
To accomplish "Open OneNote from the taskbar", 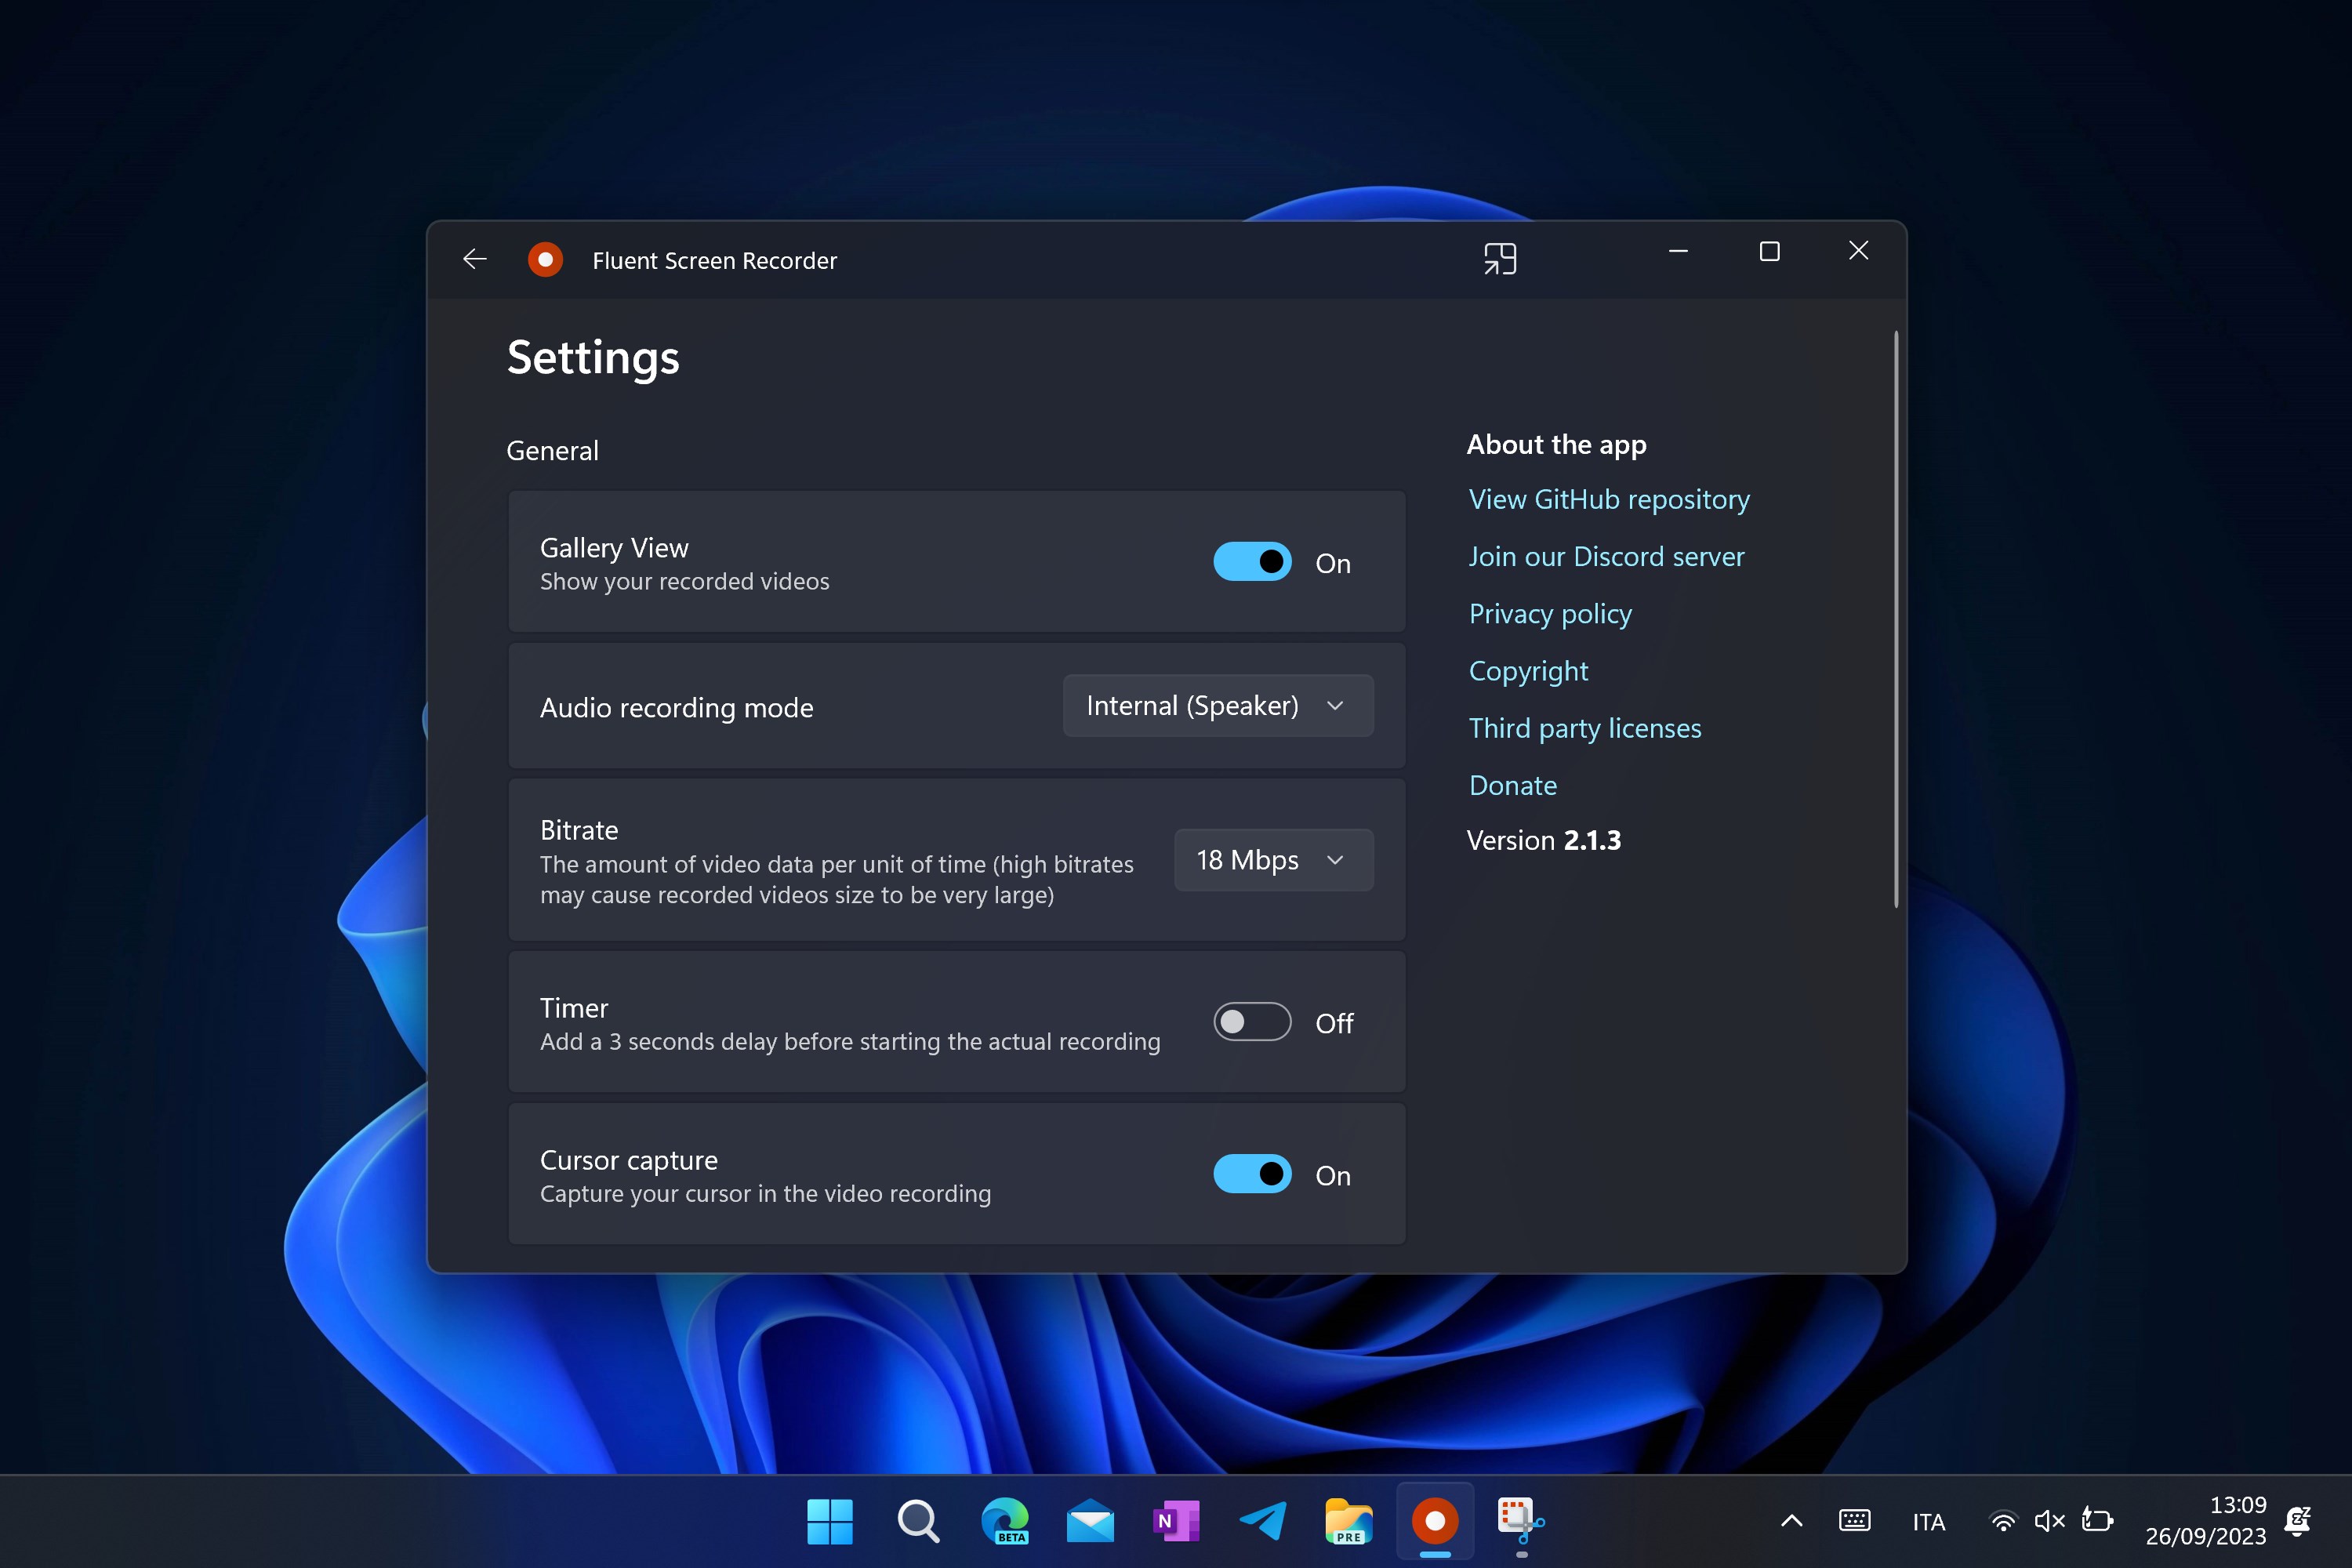I will 1176,1521.
